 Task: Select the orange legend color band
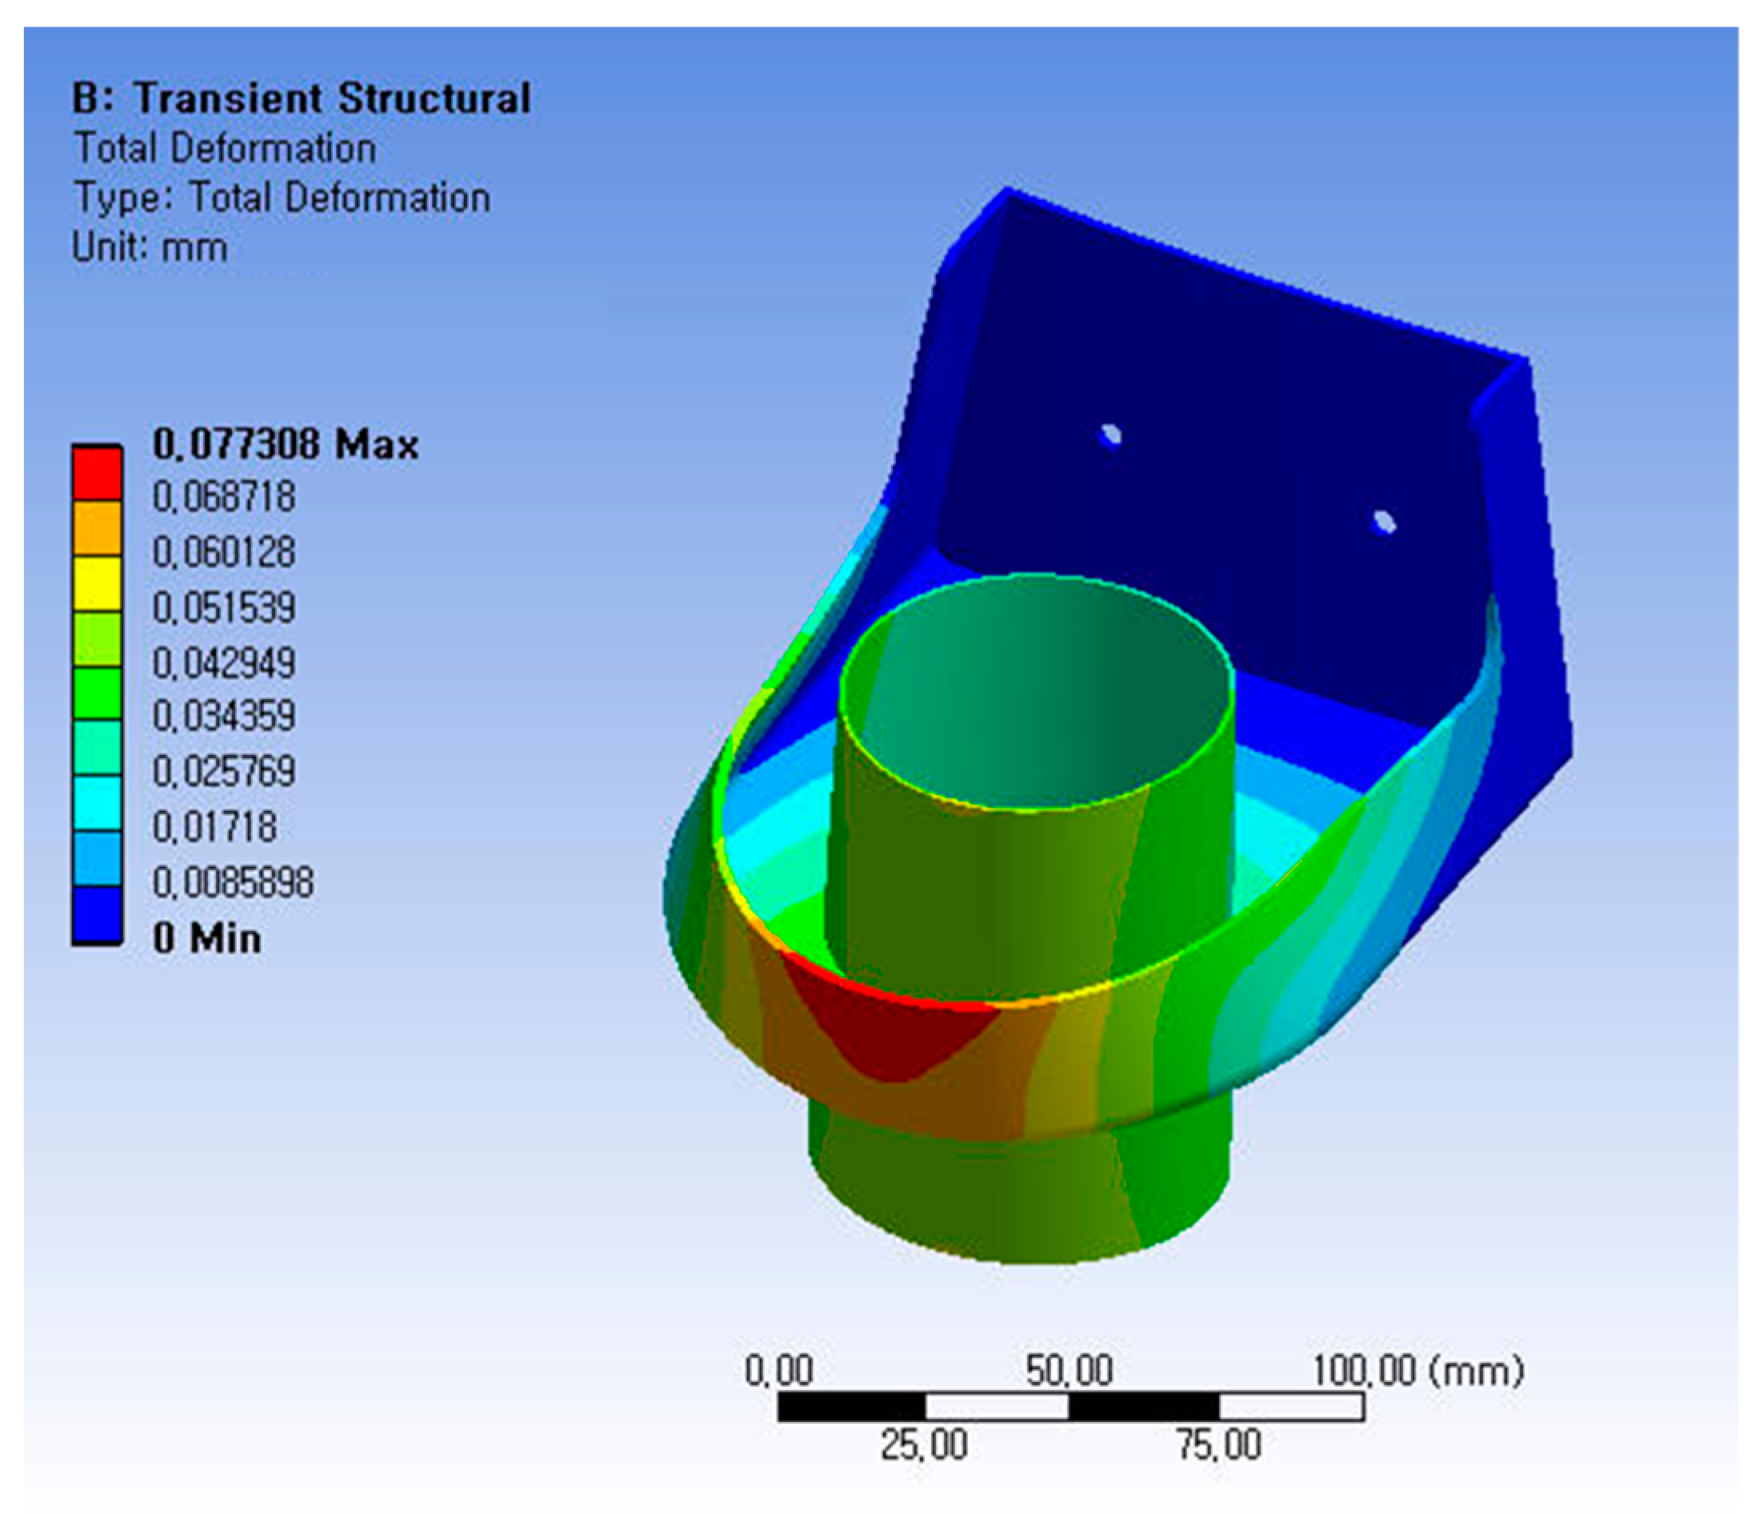97,528
